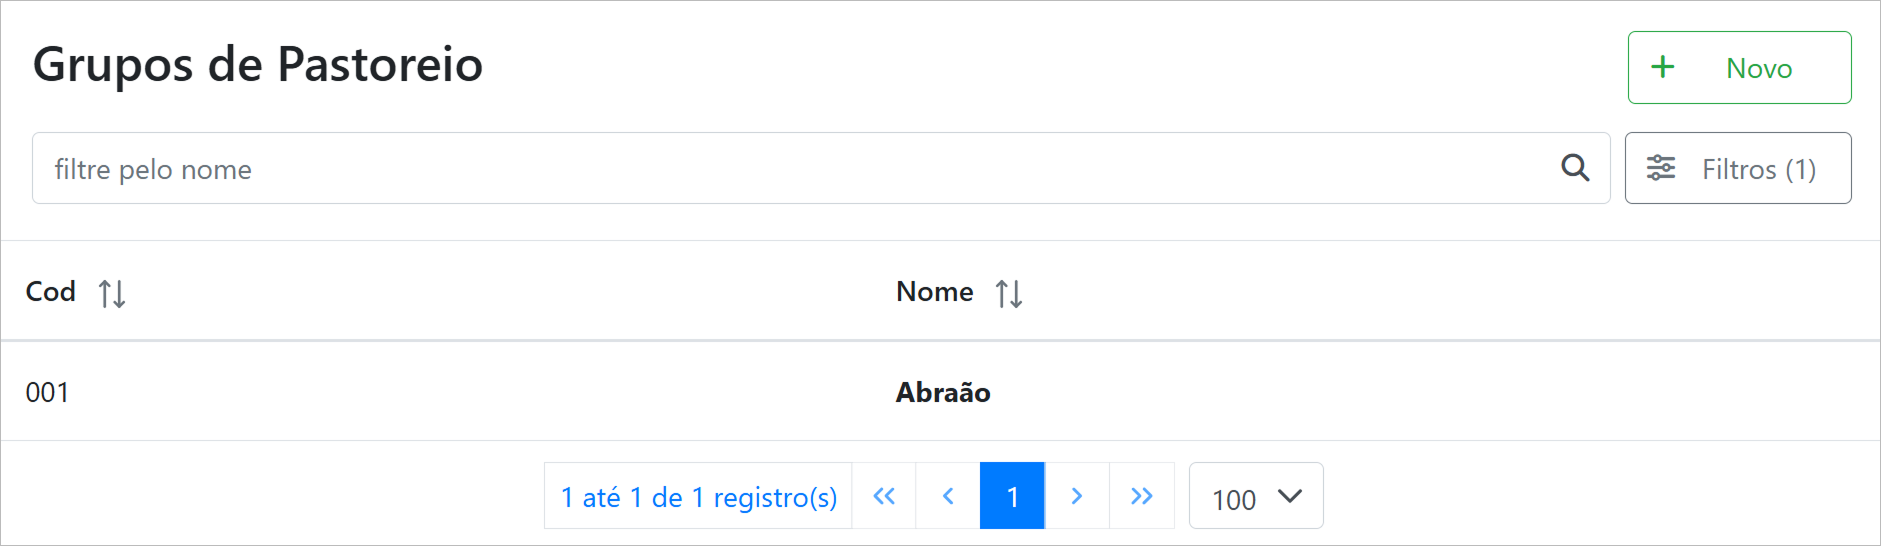The image size is (1881, 546).
Task: Open the 100 records-per-page dropdown
Action: coord(1235,498)
